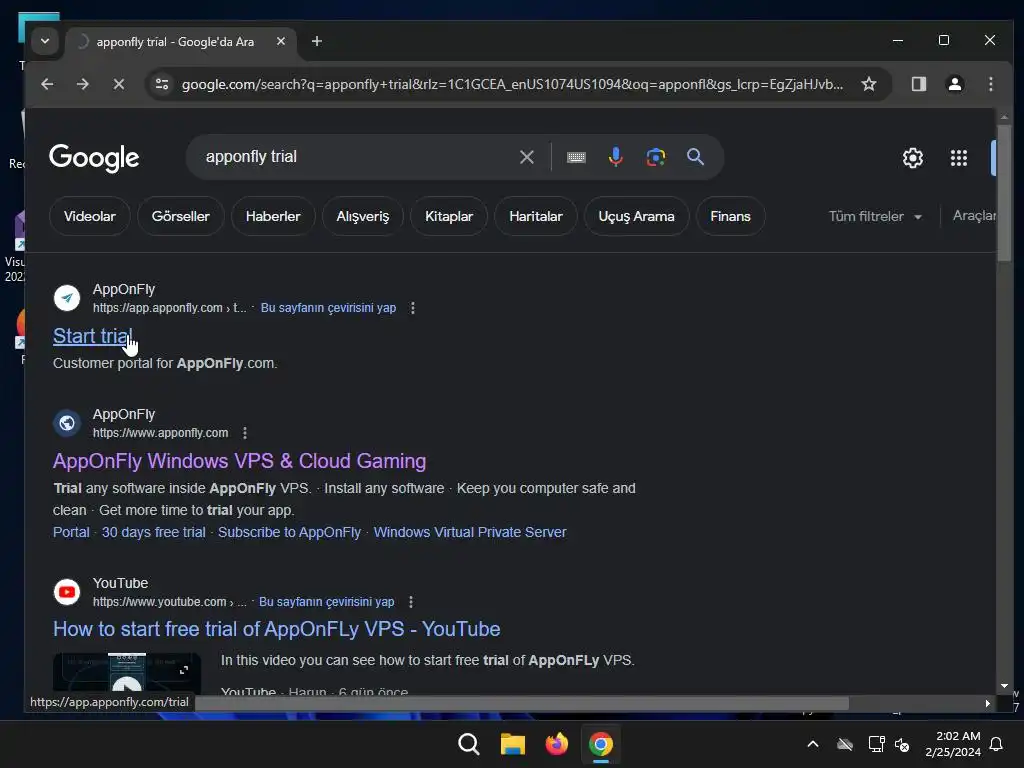The width and height of the screenshot is (1024, 768).
Task: Open the on-screen keyboard input tool
Action: click(576, 157)
